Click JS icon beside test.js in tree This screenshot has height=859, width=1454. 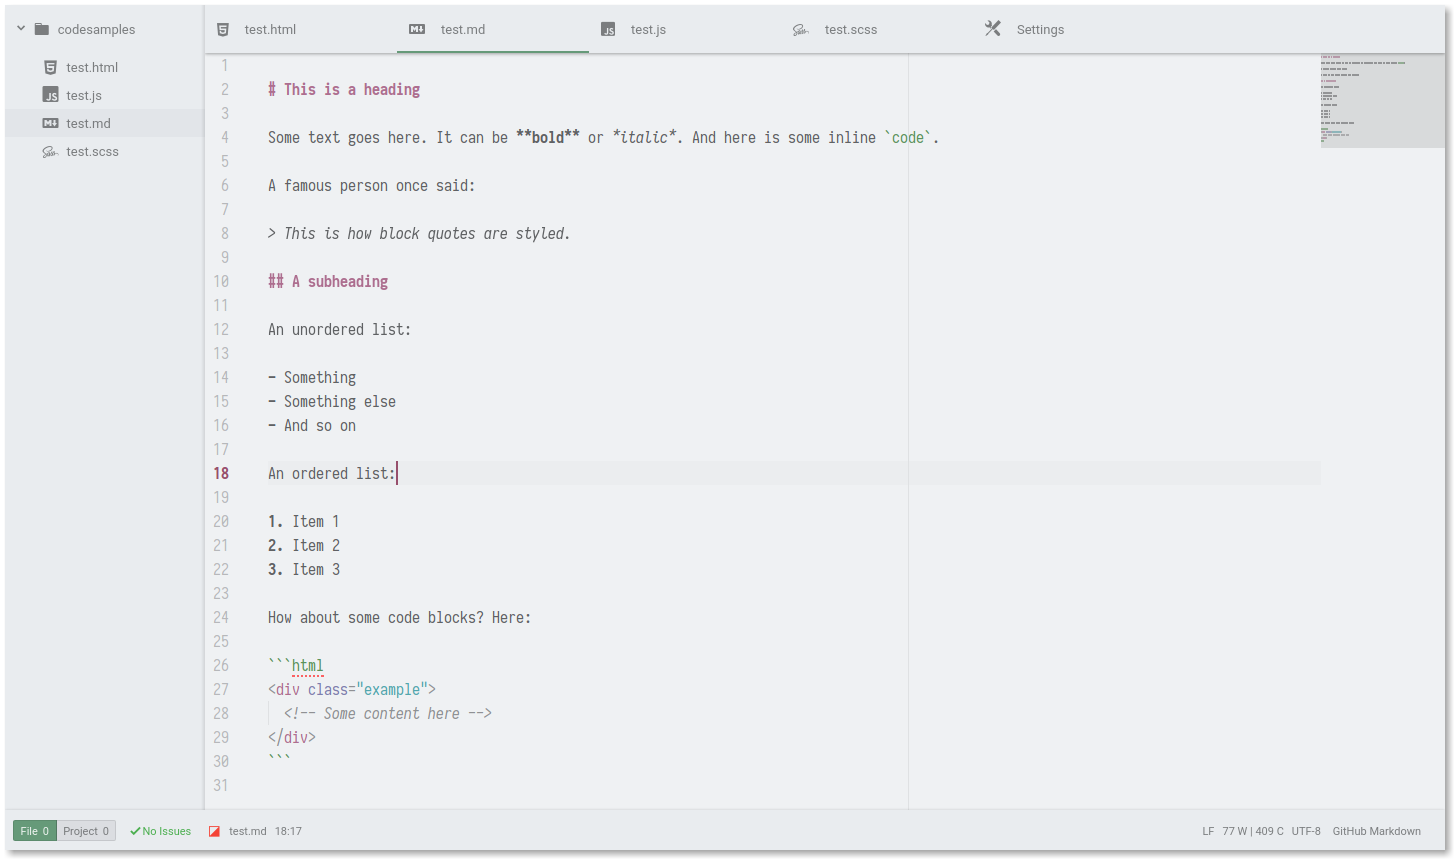point(50,95)
